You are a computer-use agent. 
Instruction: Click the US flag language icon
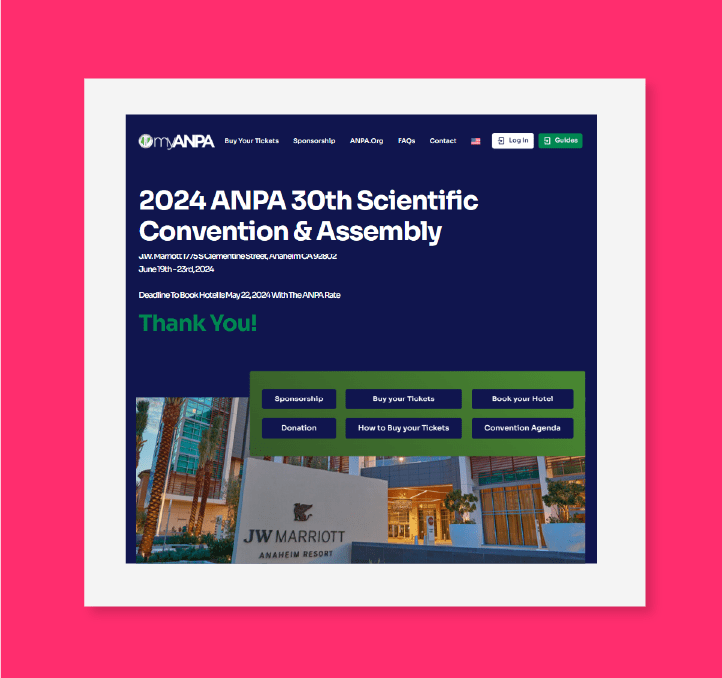click(476, 141)
